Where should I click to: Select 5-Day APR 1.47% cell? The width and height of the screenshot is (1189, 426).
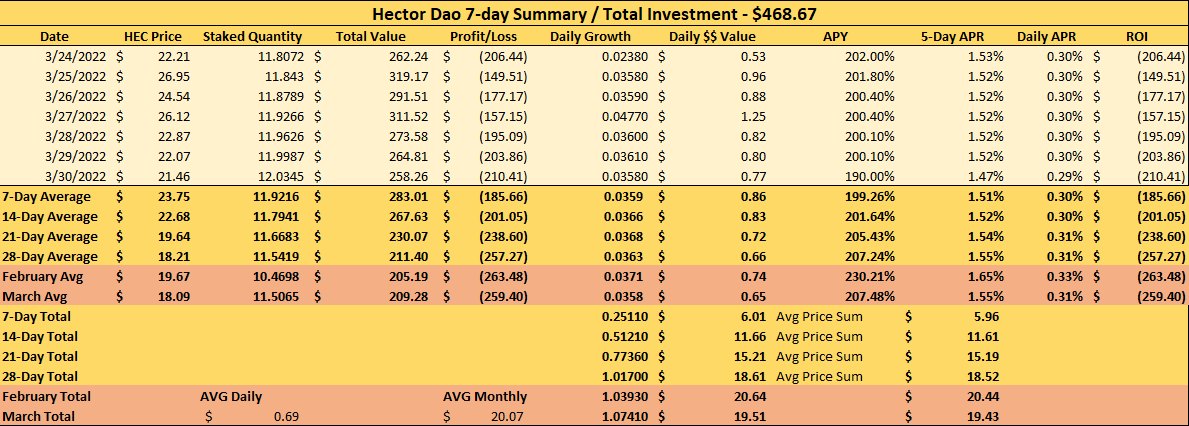click(987, 175)
